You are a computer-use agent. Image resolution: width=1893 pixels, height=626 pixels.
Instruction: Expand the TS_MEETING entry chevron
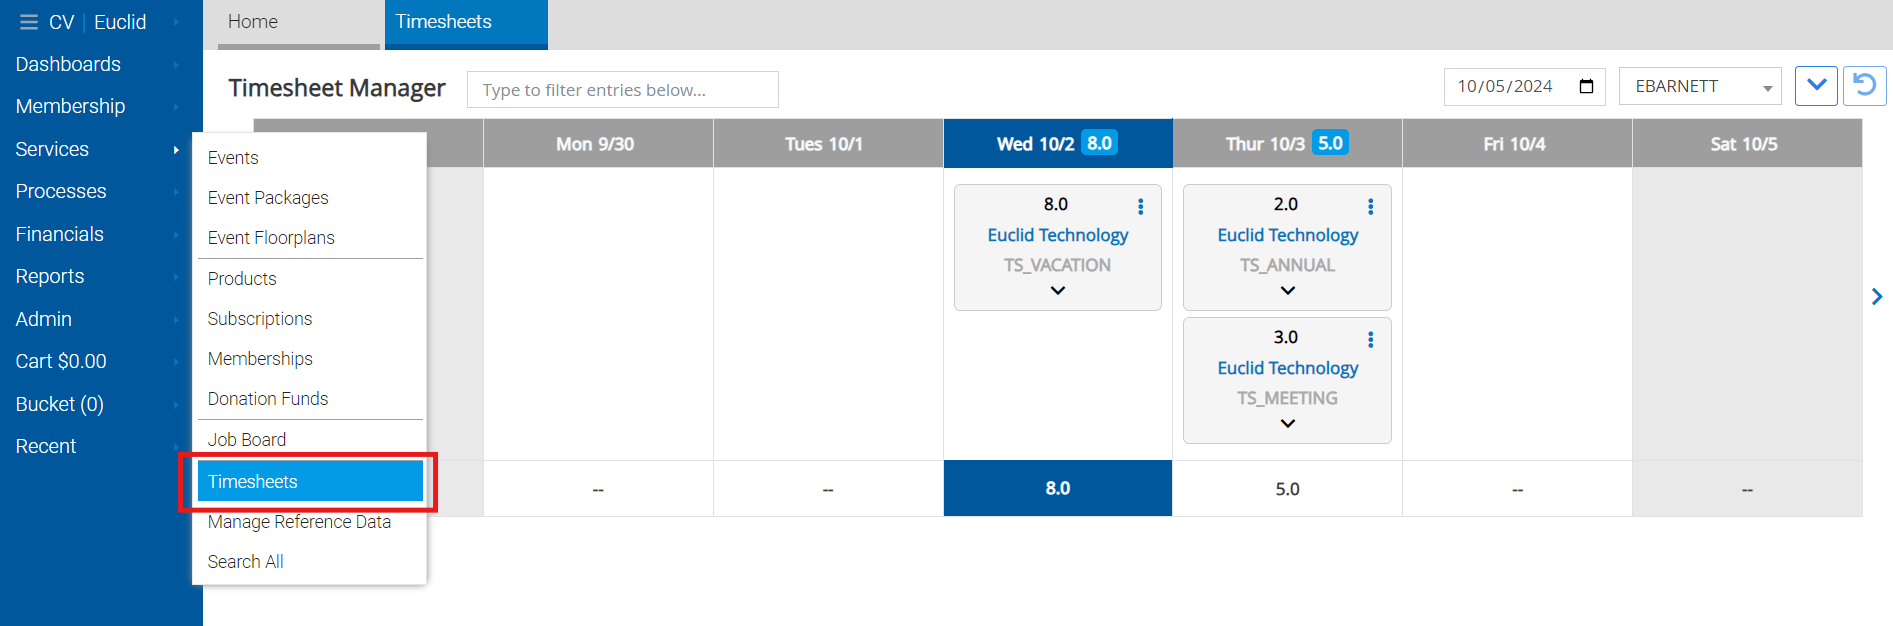coord(1288,423)
